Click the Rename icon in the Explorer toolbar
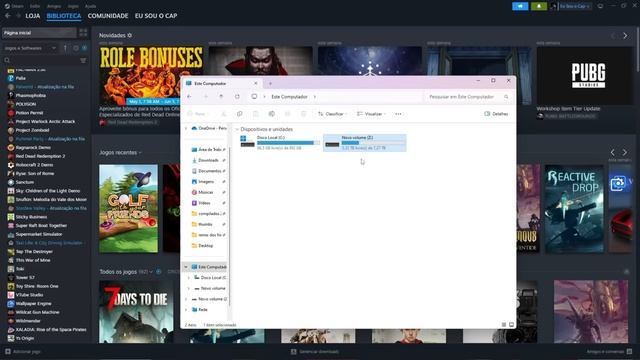The width and height of the screenshot is (640, 360). point(271,114)
